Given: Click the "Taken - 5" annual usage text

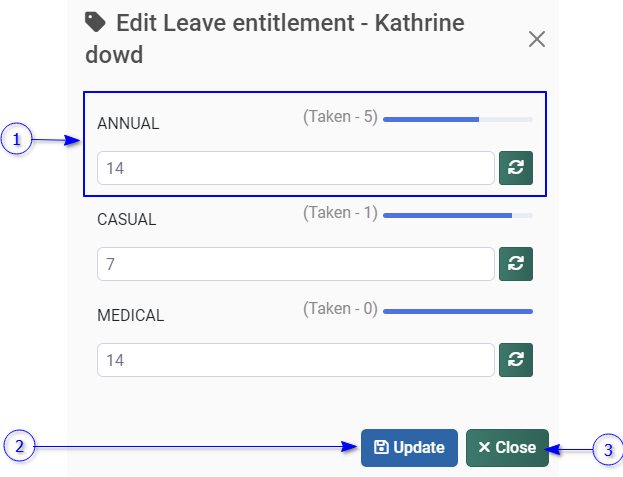Looking at the screenshot, I should point(340,117).
